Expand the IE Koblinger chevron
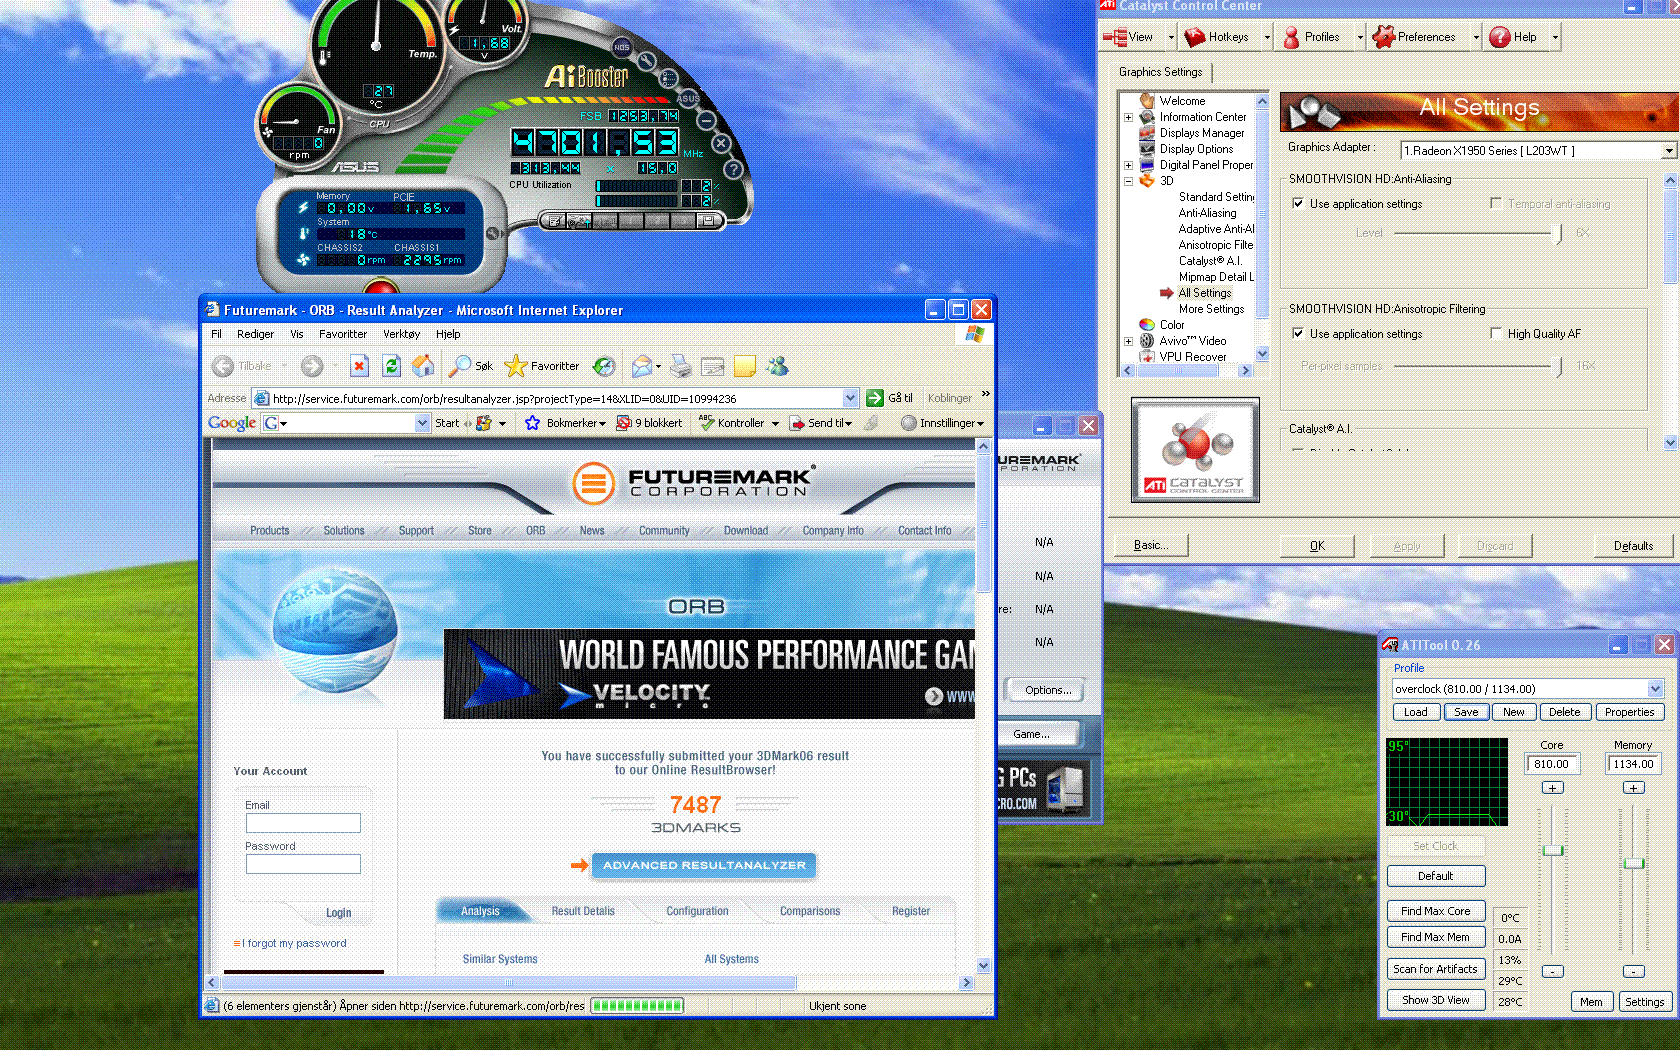 [x=986, y=394]
